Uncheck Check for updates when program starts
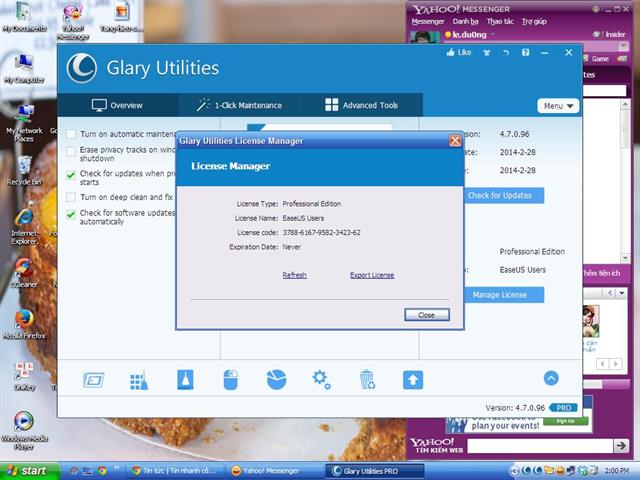 (71, 175)
